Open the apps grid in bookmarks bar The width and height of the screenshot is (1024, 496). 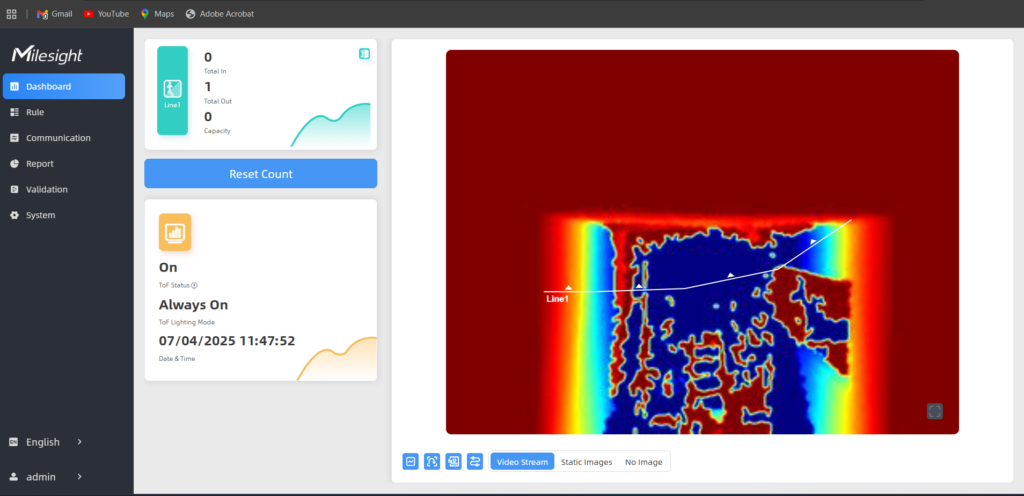11,14
